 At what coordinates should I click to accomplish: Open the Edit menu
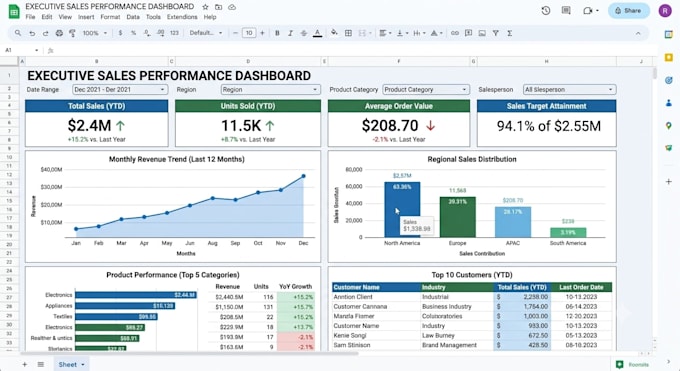pyautogui.click(x=47, y=17)
